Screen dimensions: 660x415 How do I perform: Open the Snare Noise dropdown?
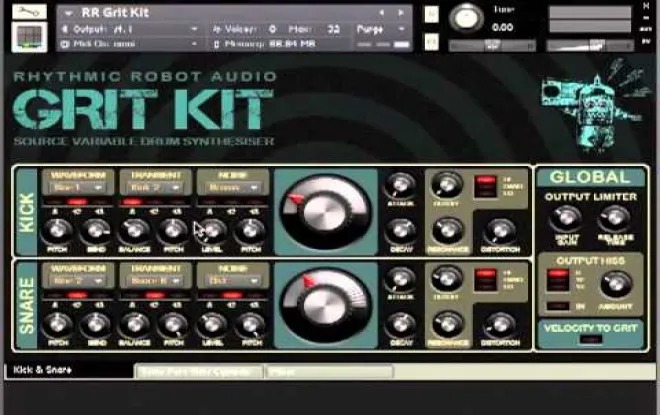tap(233, 281)
